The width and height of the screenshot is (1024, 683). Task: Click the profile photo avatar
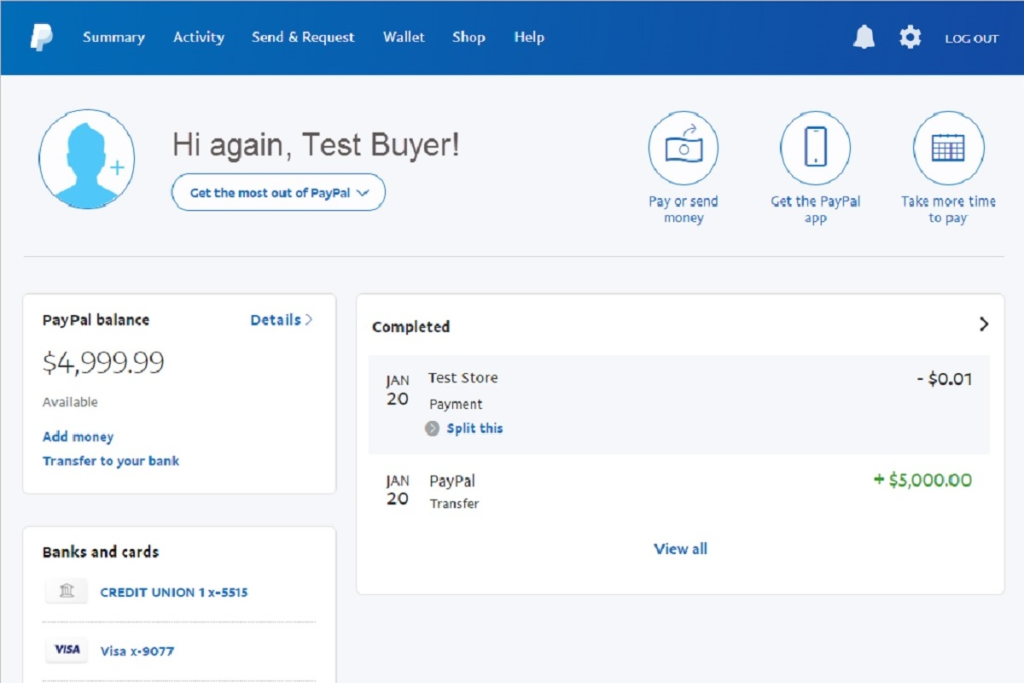coord(87,159)
